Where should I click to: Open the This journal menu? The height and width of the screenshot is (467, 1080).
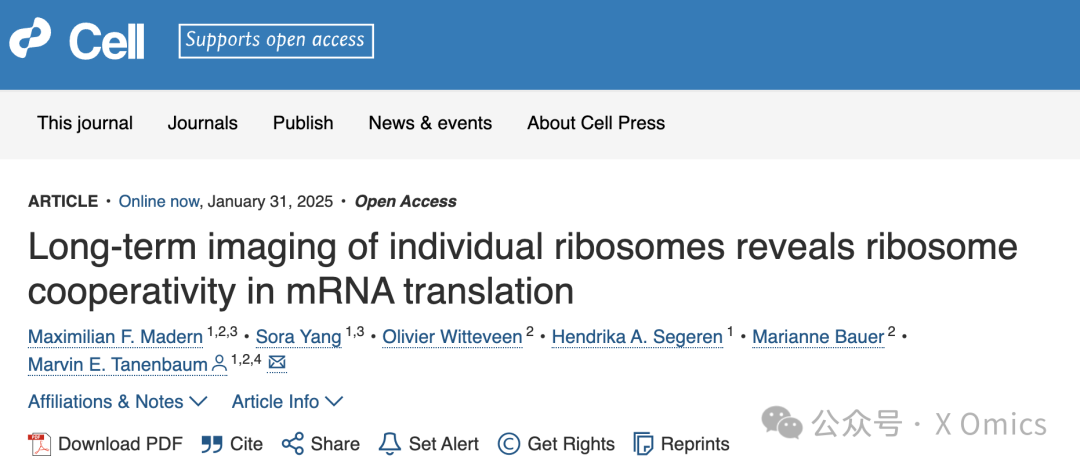pyautogui.click(x=85, y=123)
